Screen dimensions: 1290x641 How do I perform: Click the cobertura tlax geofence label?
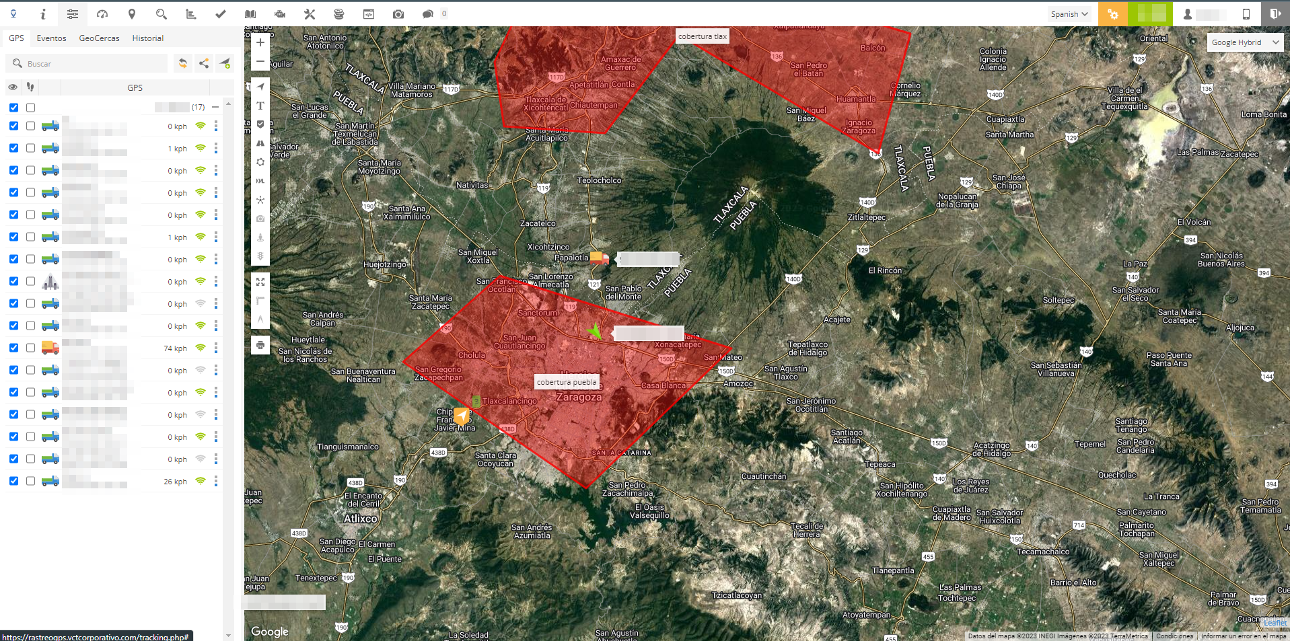coord(703,36)
